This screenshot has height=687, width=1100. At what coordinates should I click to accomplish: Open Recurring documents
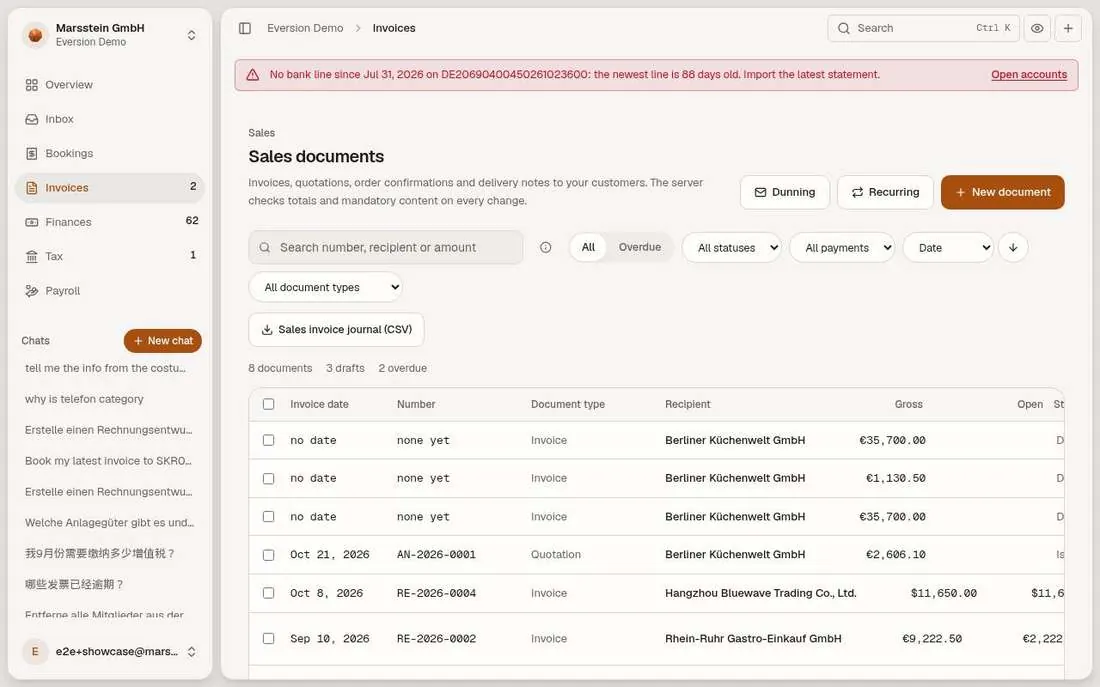point(885,192)
